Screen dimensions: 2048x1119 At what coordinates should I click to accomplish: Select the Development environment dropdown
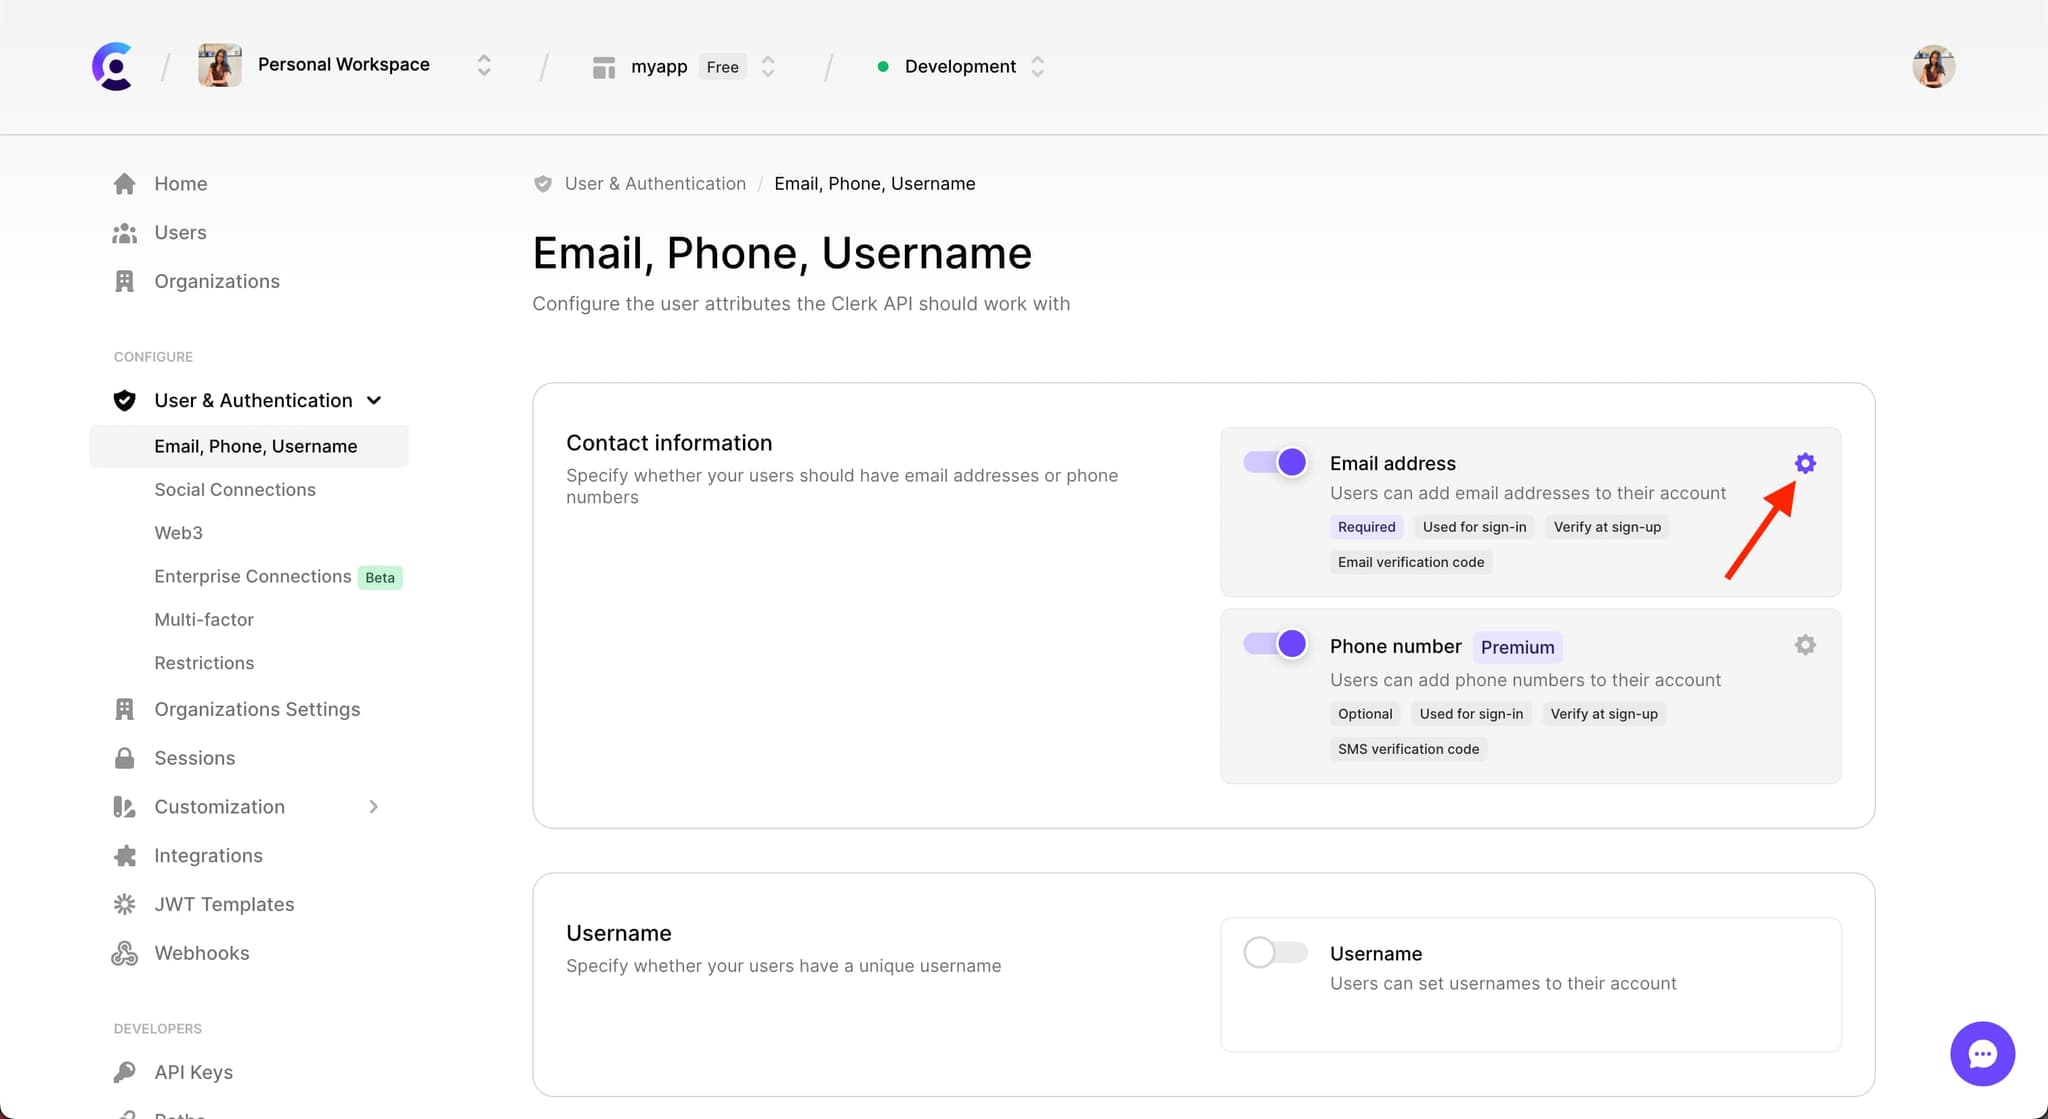tap(960, 65)
